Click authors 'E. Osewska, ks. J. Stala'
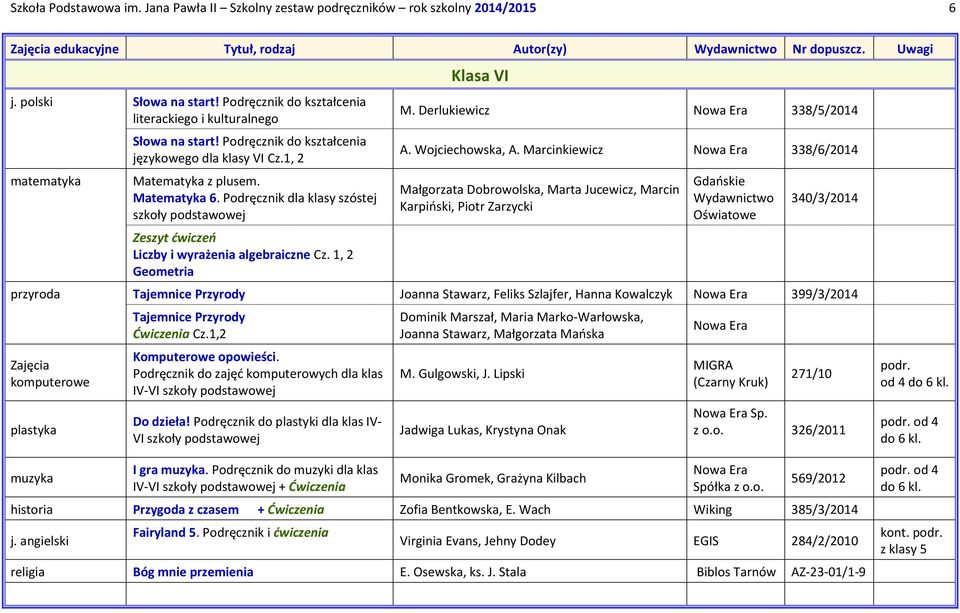Image resolution: width=960 pixels, height=613 pixels. (x=462, y=573)
